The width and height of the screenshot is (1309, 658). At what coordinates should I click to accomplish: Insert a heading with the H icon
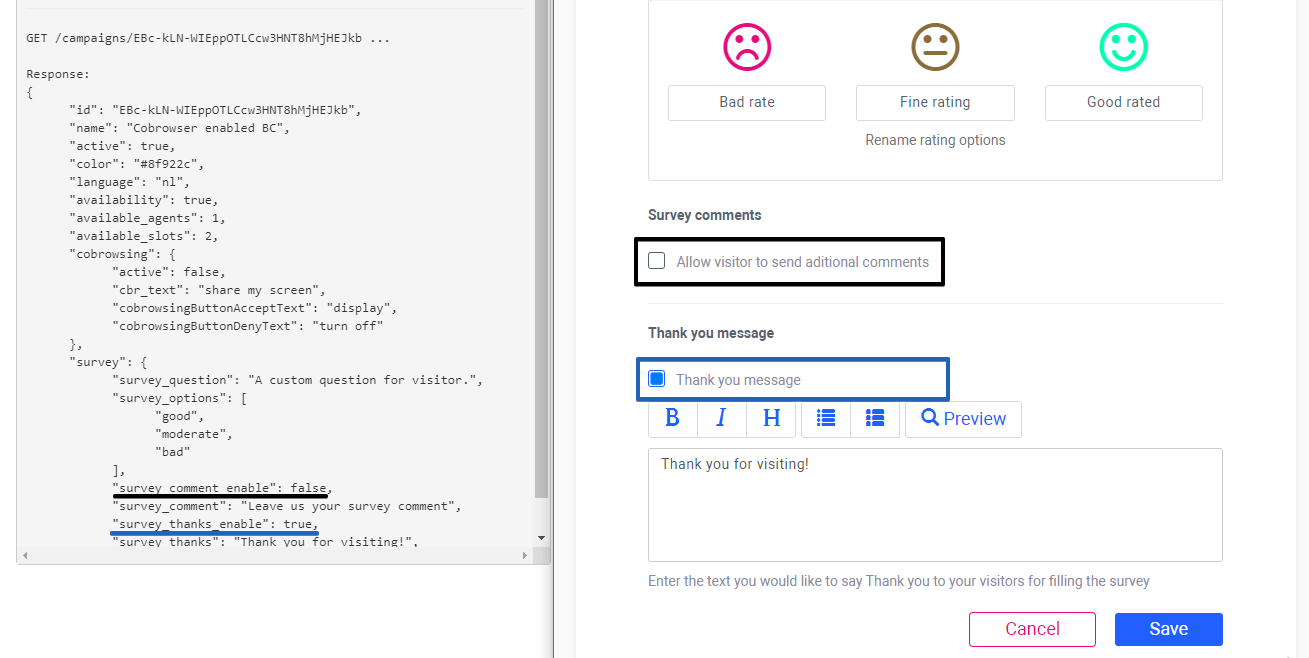tap(771, 418)
